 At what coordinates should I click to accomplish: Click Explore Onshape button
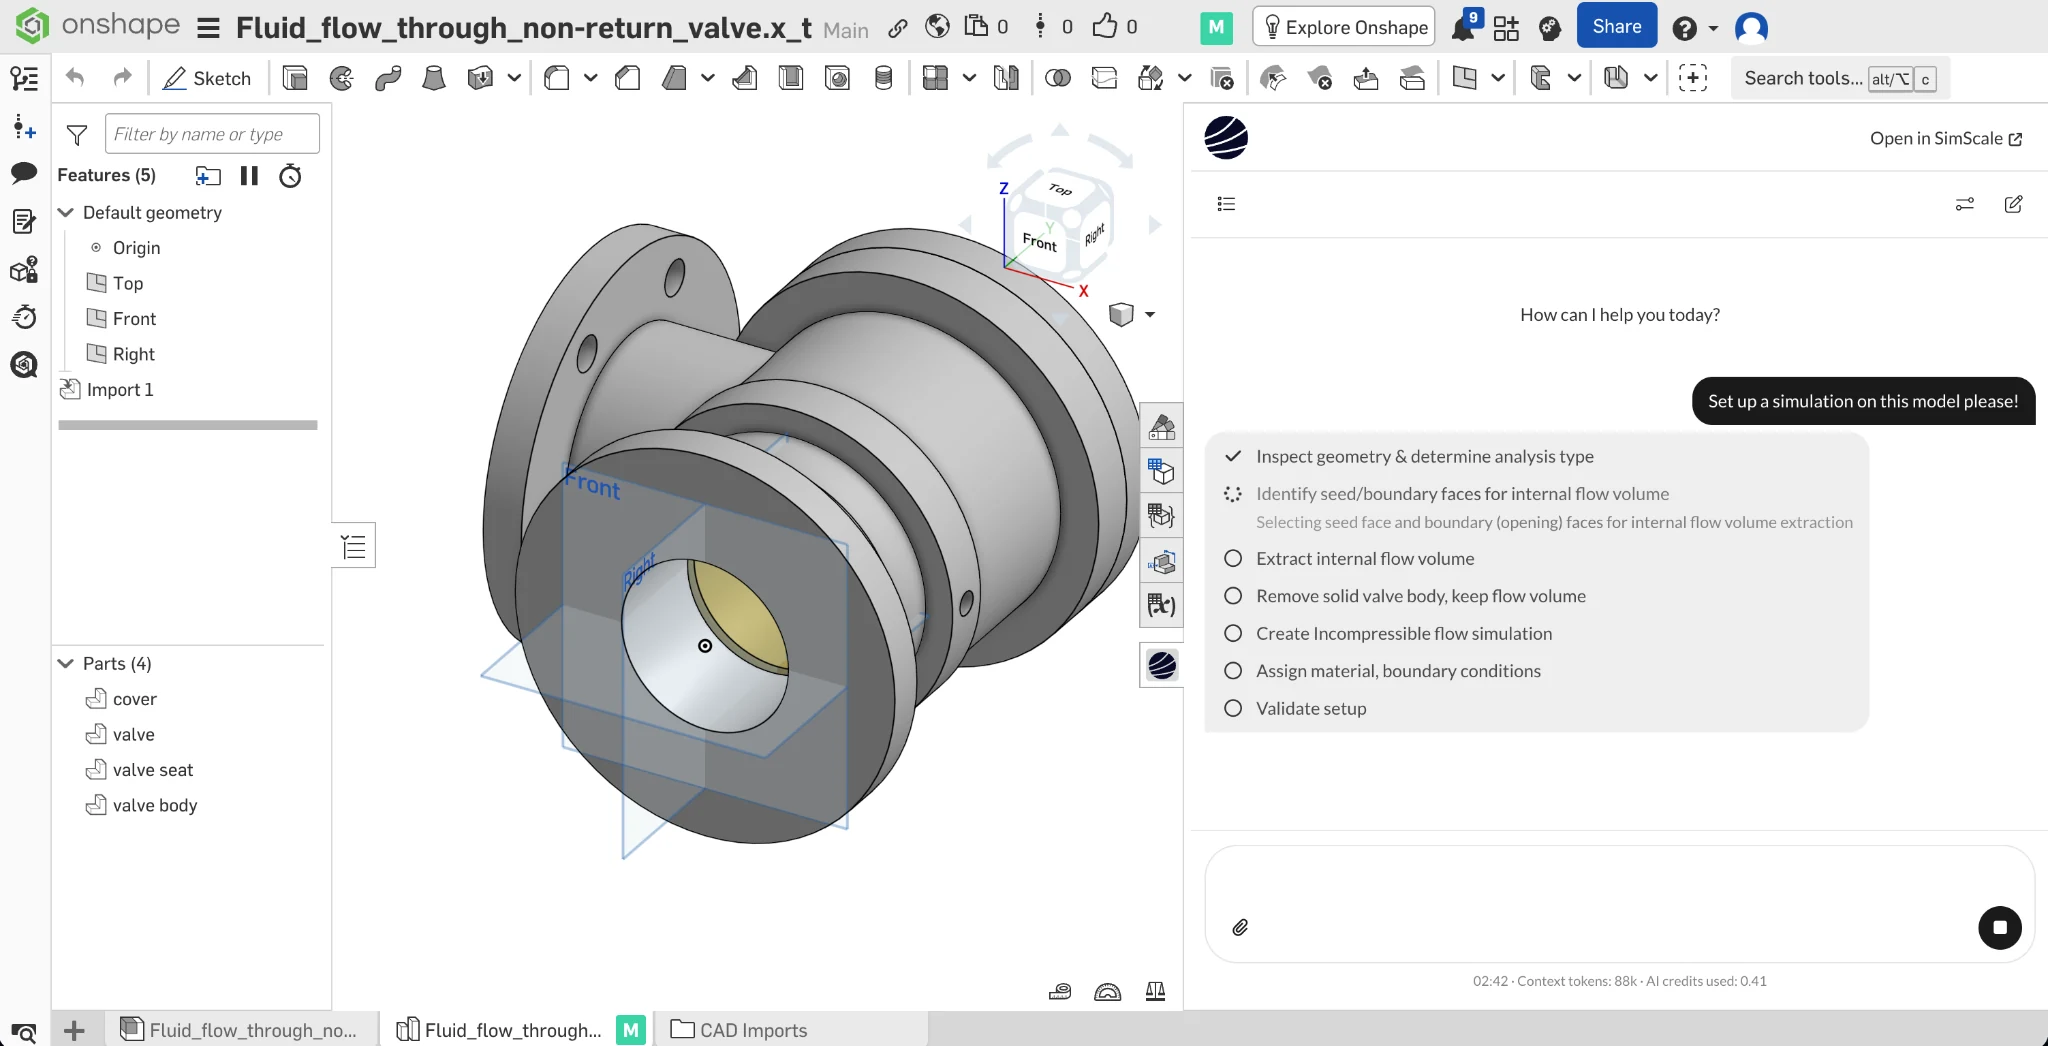click(1343, 27)
